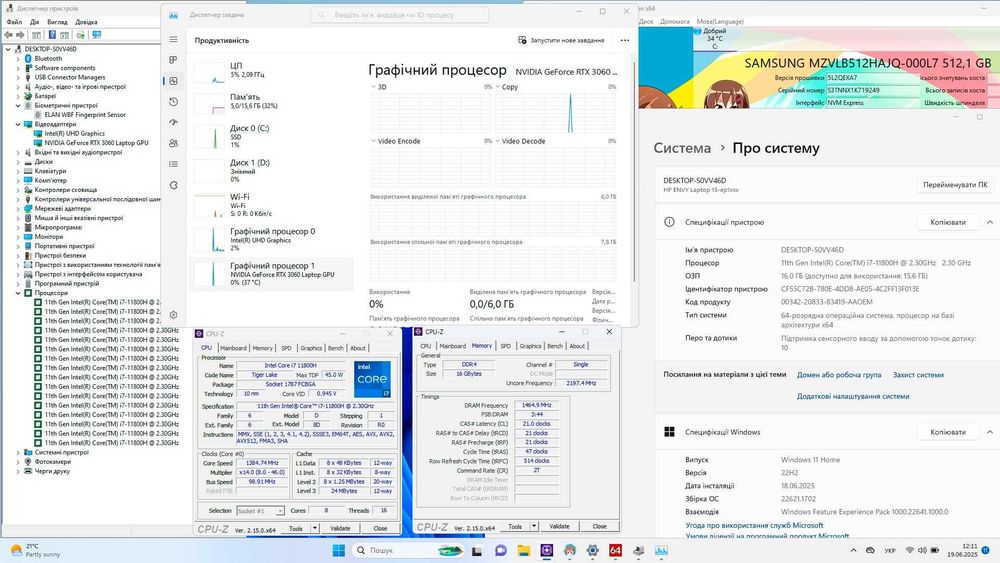Click Task Manager process search field
This screenshot has width=1000, height=563.
(x=400, y=15)
